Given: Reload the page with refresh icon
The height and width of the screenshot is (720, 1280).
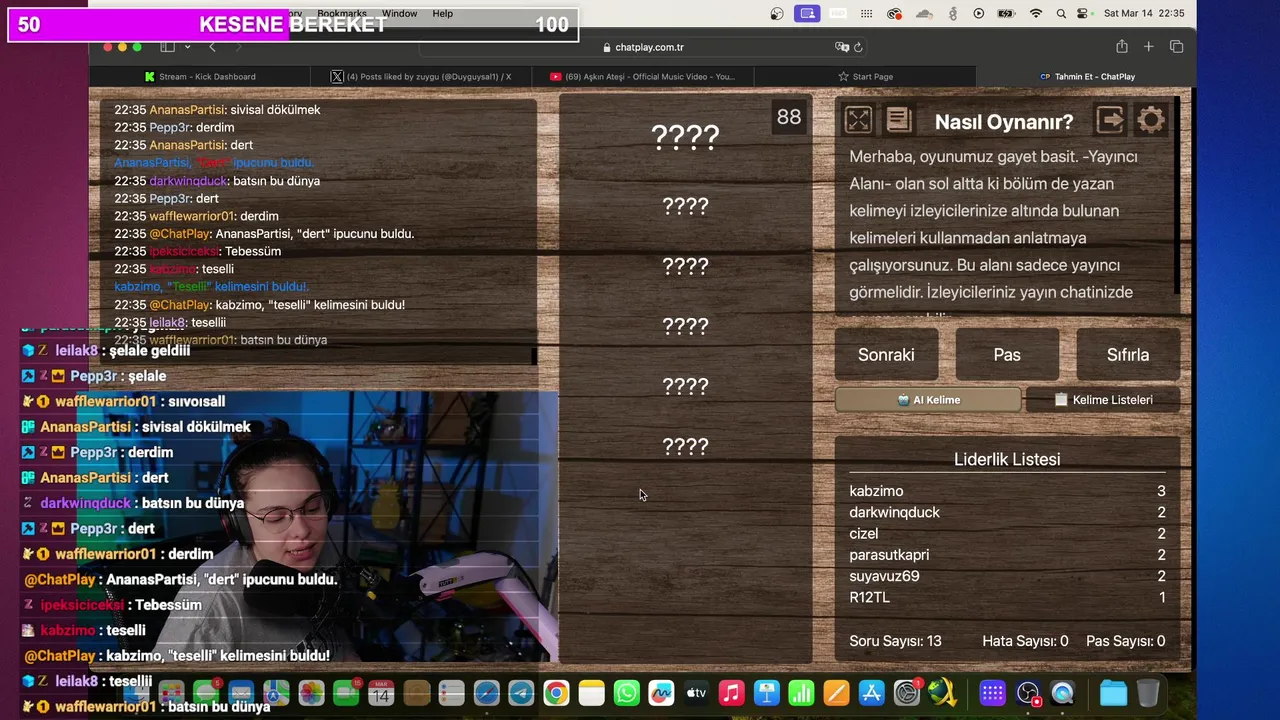Looking at the screenshot, I should point(858,47).
